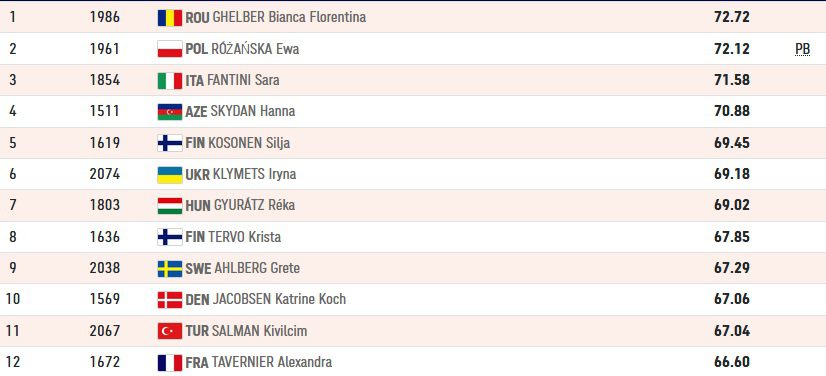Click the Azerbaijan flag icon
This screenshot has width=826, height=376.
click(170, 111)
